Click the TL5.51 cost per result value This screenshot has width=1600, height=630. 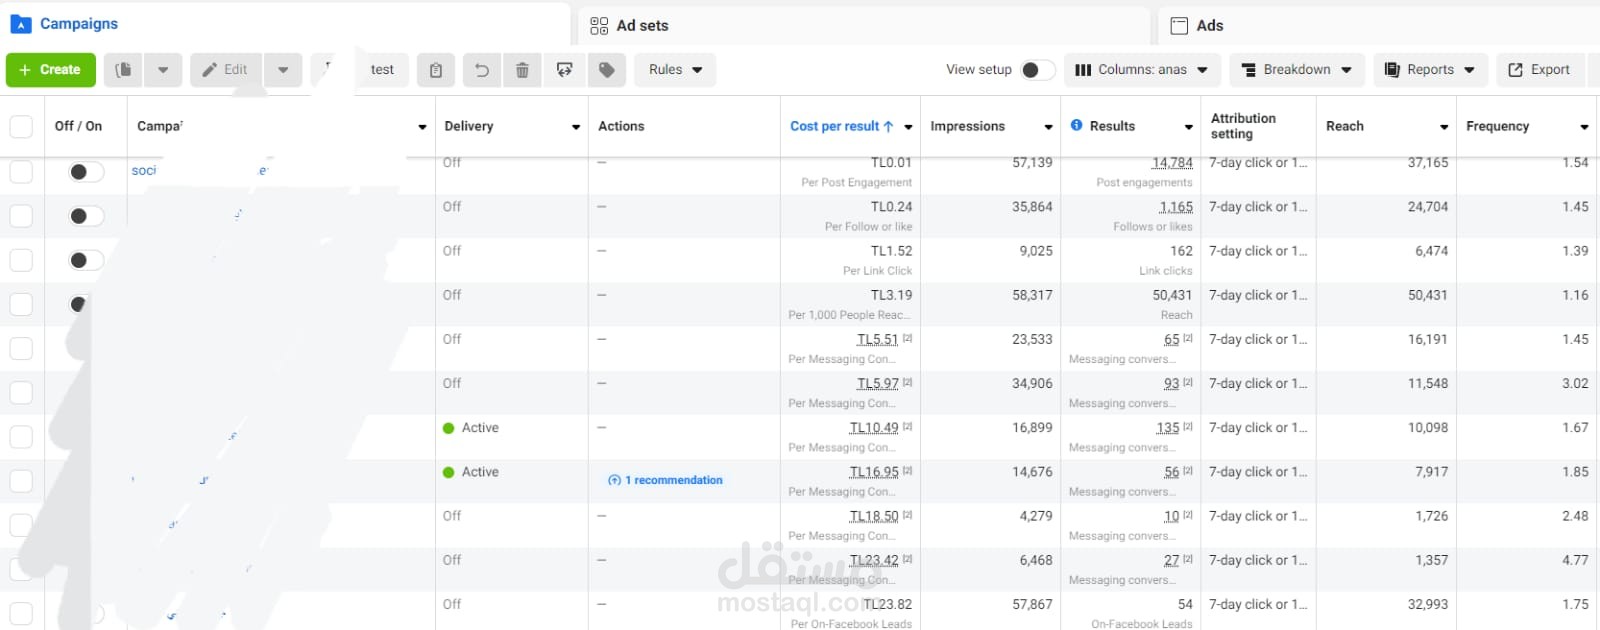[x=877, y=340]
